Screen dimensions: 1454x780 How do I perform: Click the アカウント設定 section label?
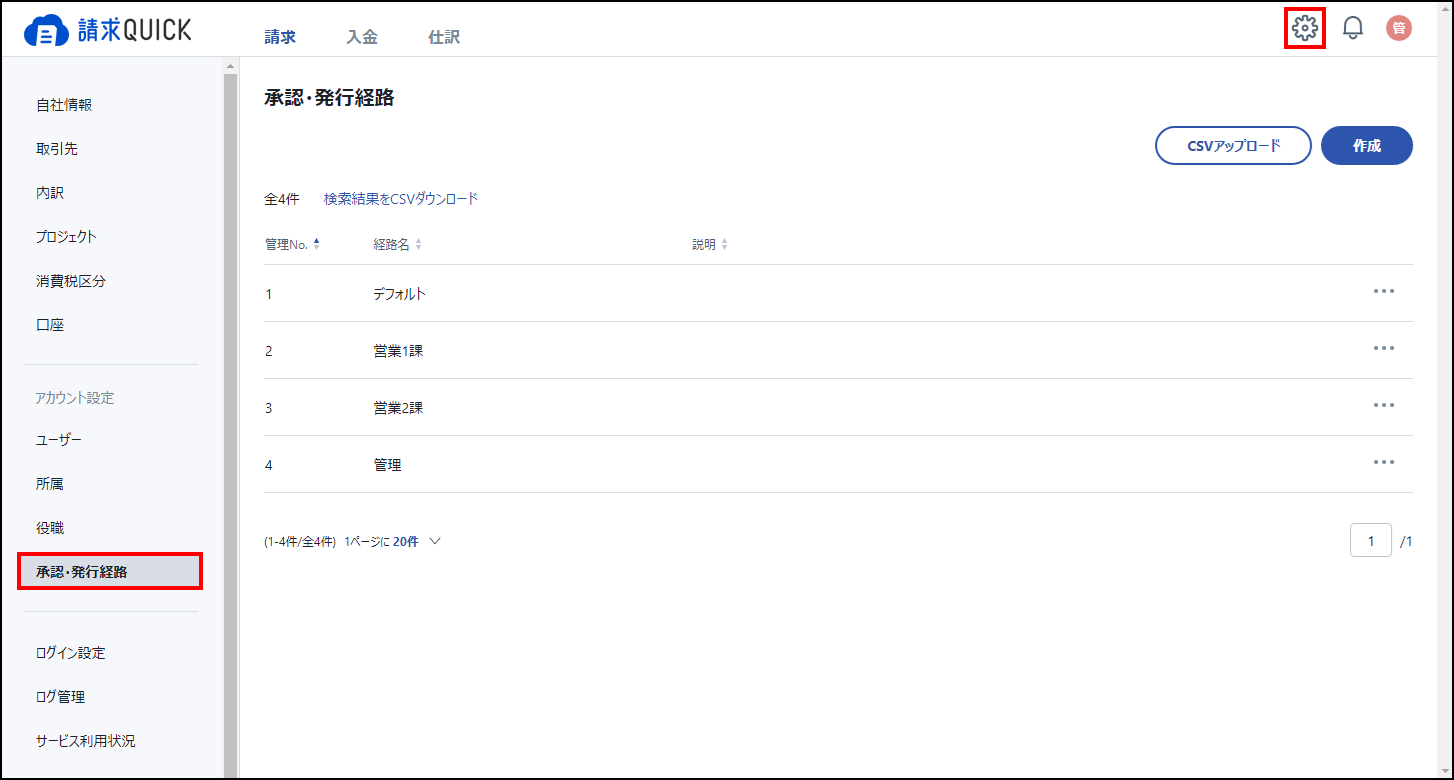[75, 398]
